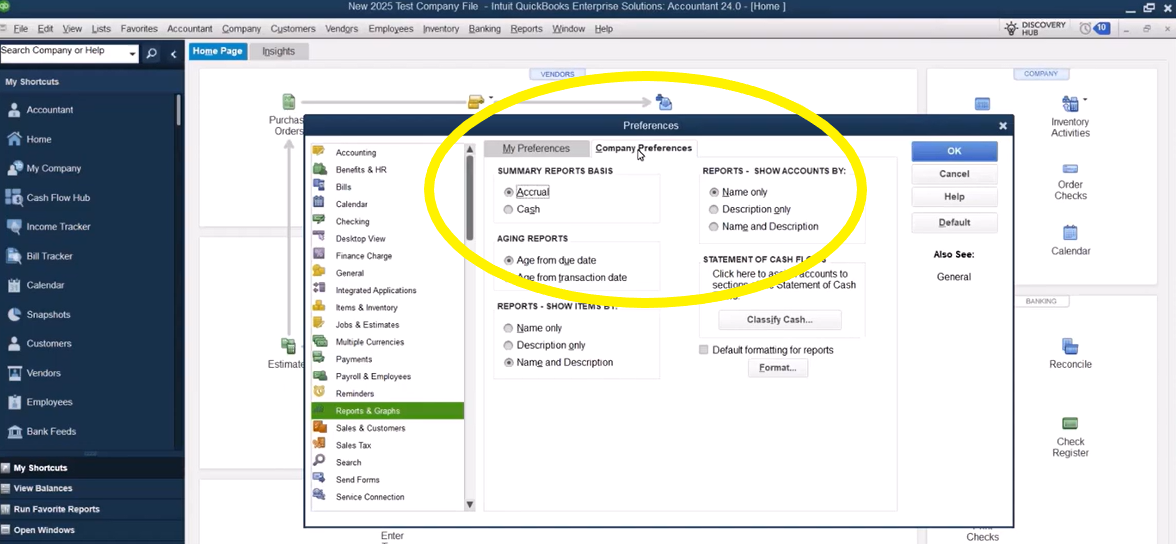The height and width of the screenshot is (544, 1176).
Task: Click the Discovery Hub lightbulb icon
Action: point(1011,28)
